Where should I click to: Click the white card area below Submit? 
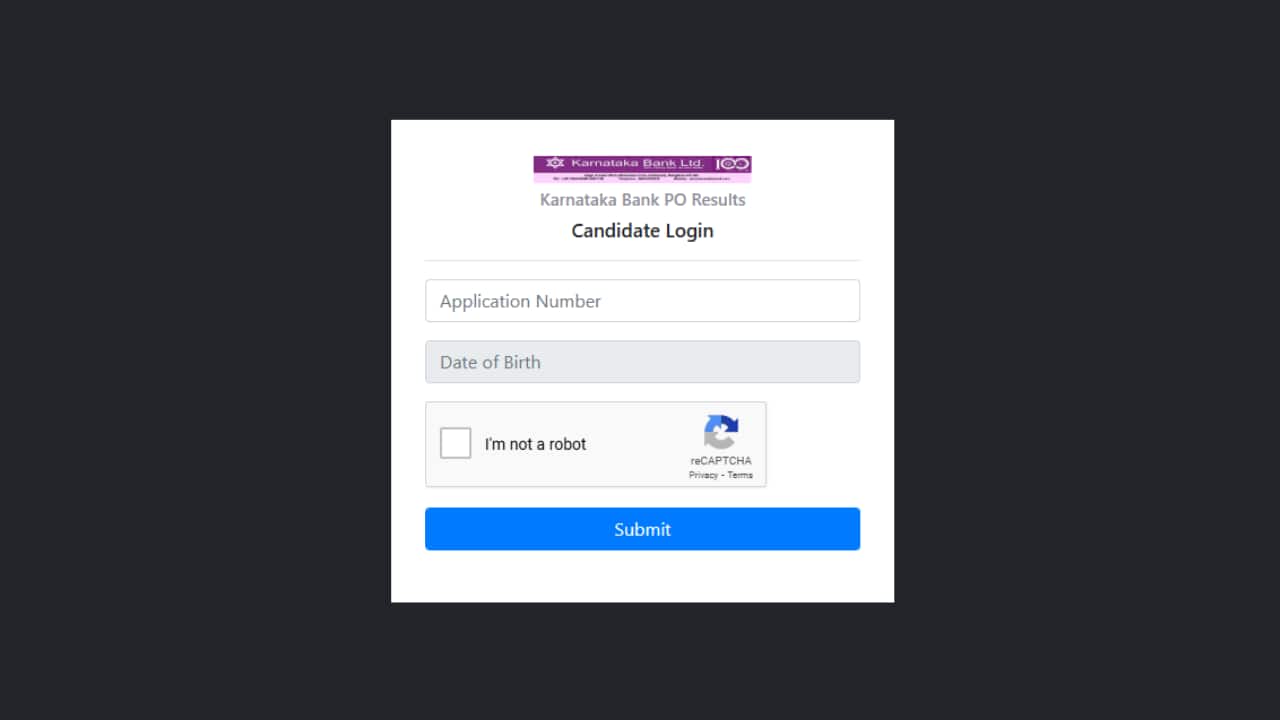click(x=642, y=577)
